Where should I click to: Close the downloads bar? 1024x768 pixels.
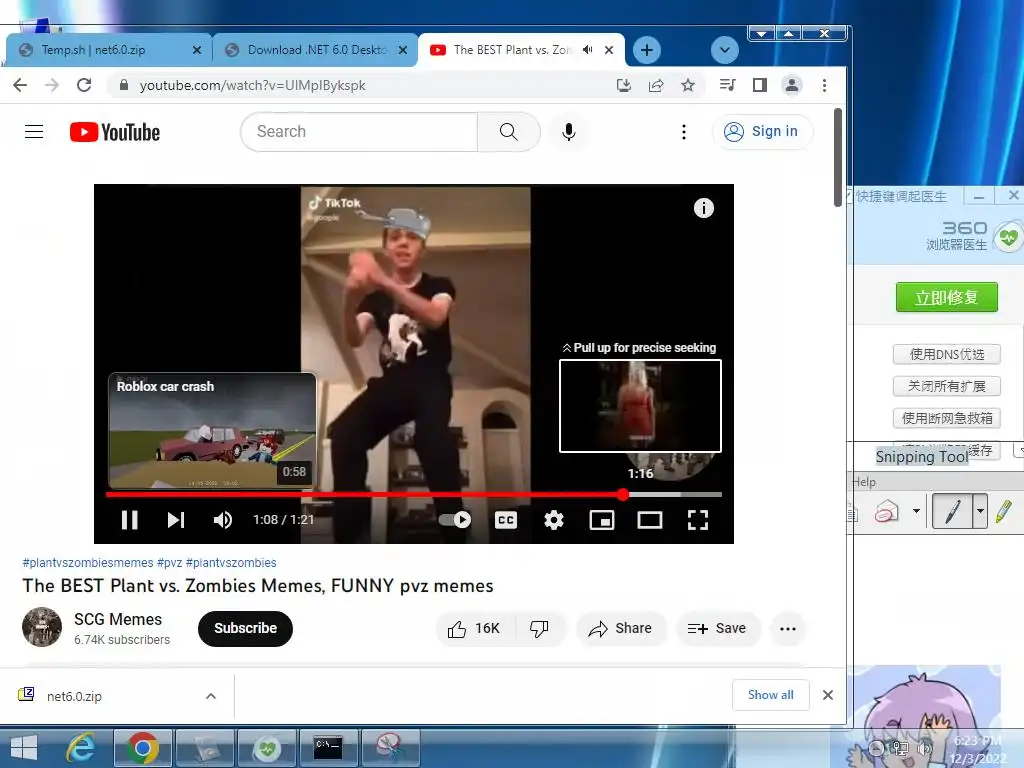(827, 695)
